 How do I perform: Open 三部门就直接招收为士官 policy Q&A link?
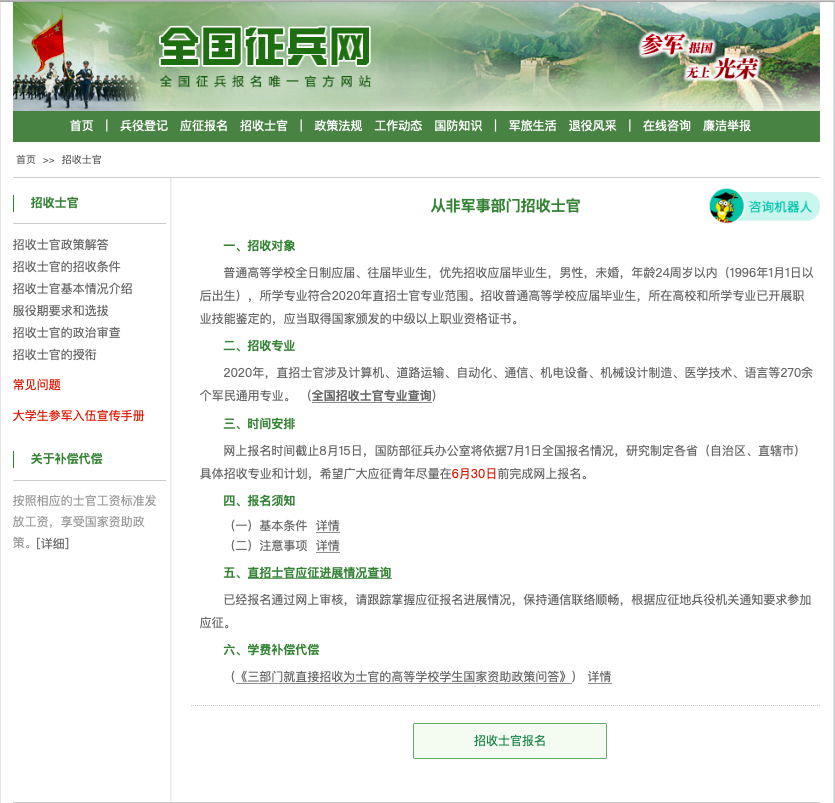404,677
